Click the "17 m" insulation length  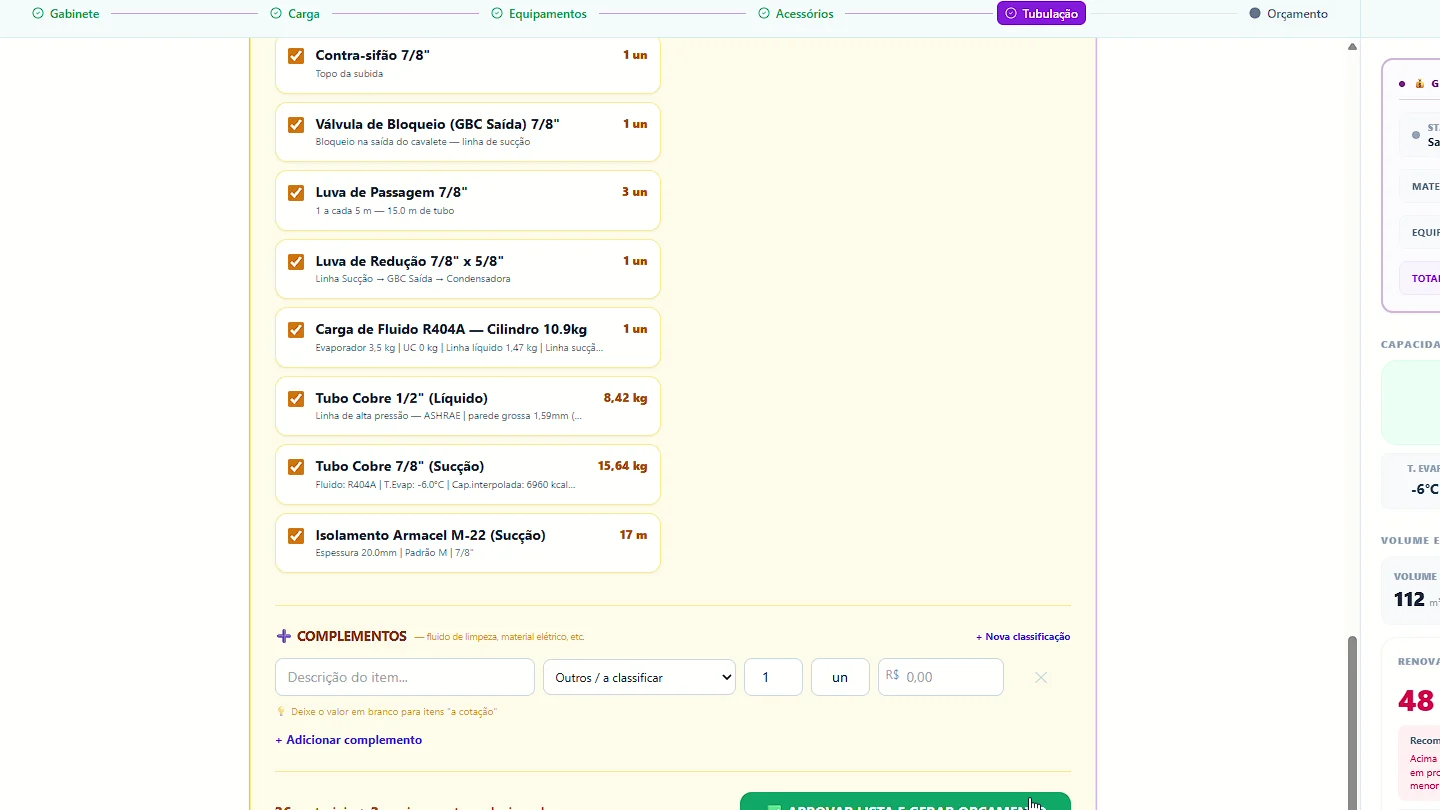point(633,535)
